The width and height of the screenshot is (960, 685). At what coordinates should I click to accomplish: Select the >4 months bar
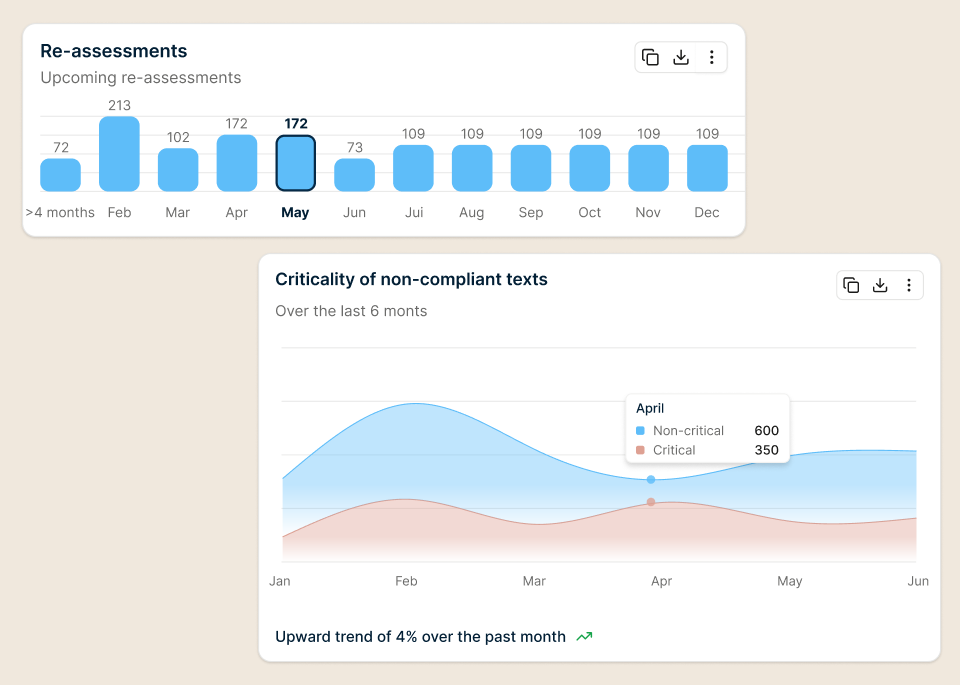(x=61, y=175)
